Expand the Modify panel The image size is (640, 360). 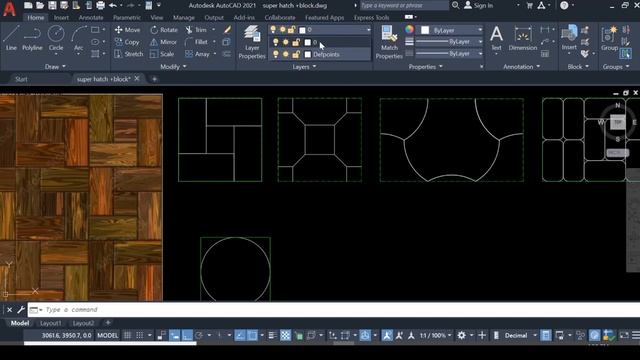click(x=173, y=67)
